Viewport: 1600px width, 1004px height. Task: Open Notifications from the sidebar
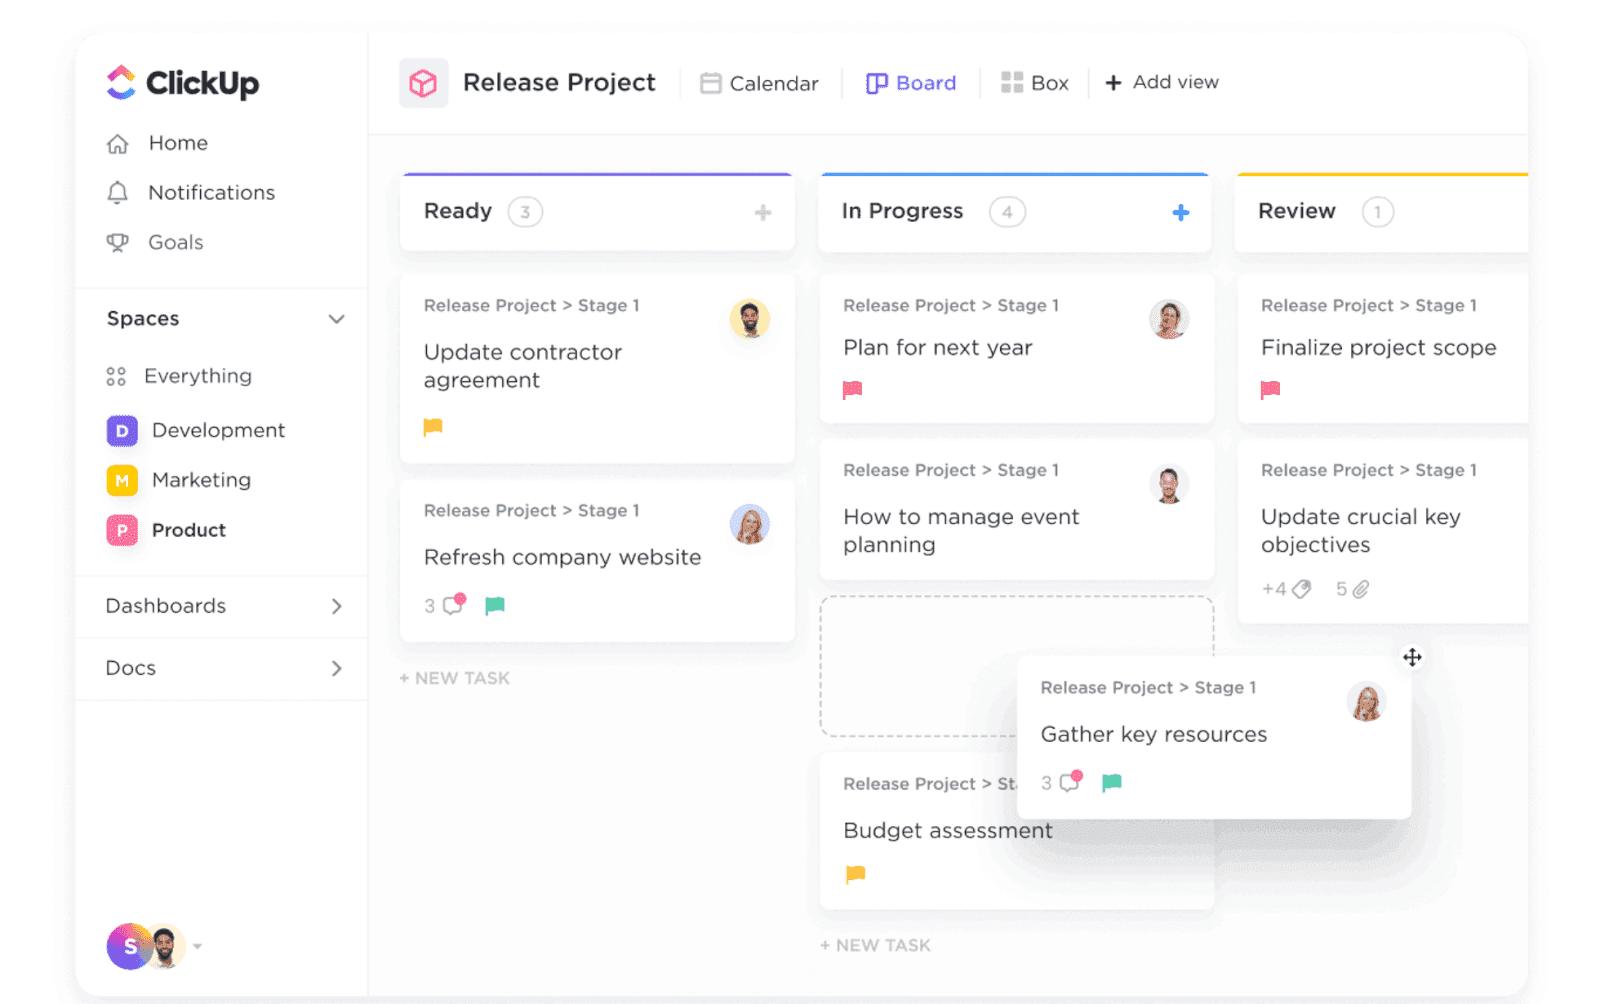coord(117,193)
